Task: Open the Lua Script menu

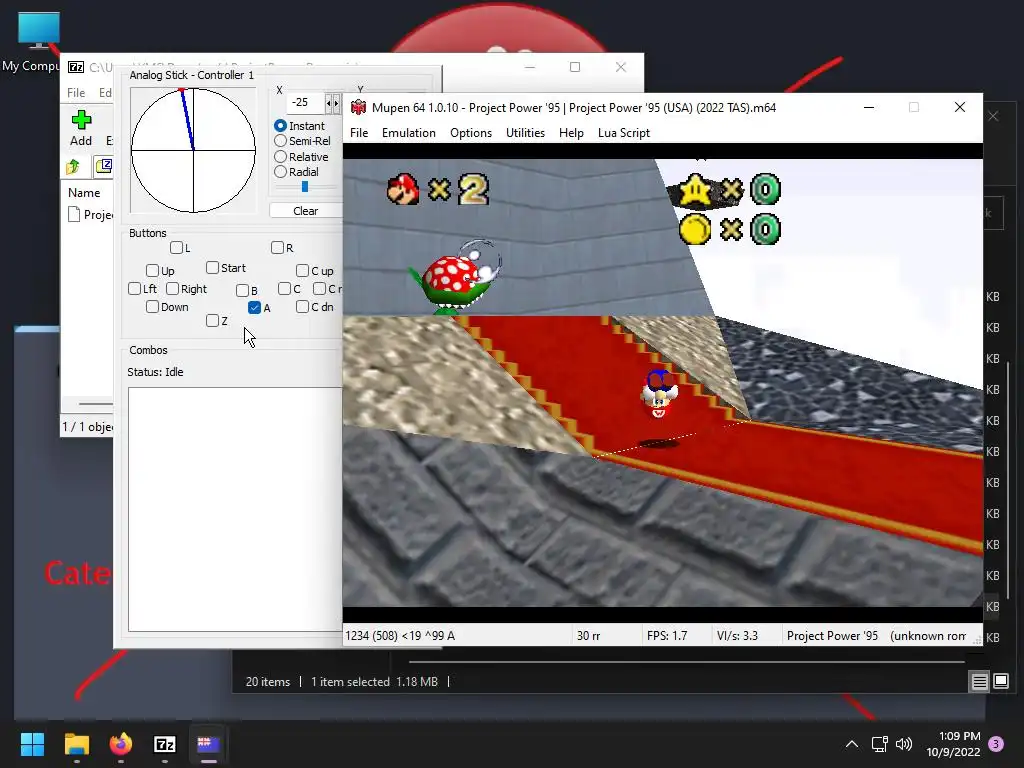Action: (x=624, y=133)
